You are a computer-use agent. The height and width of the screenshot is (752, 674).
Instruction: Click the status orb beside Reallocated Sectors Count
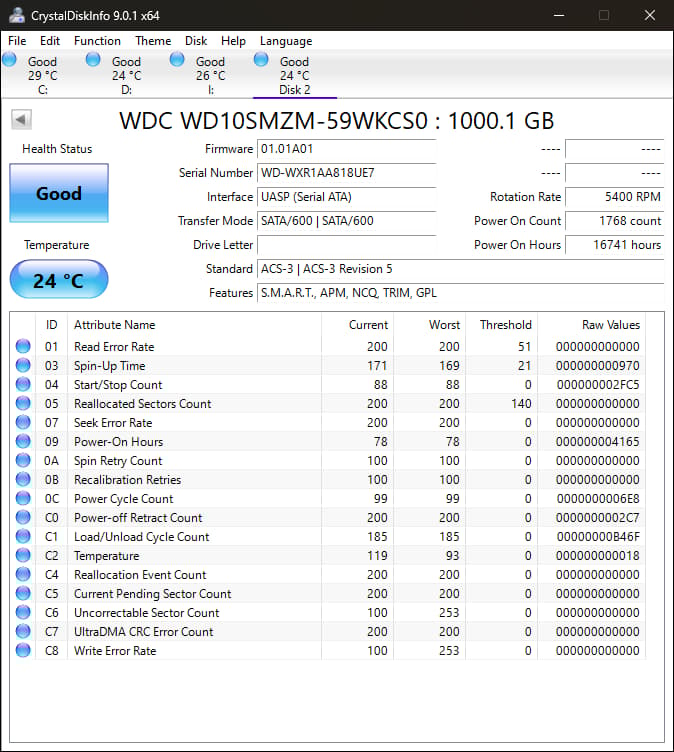click(x=23, y=404)
